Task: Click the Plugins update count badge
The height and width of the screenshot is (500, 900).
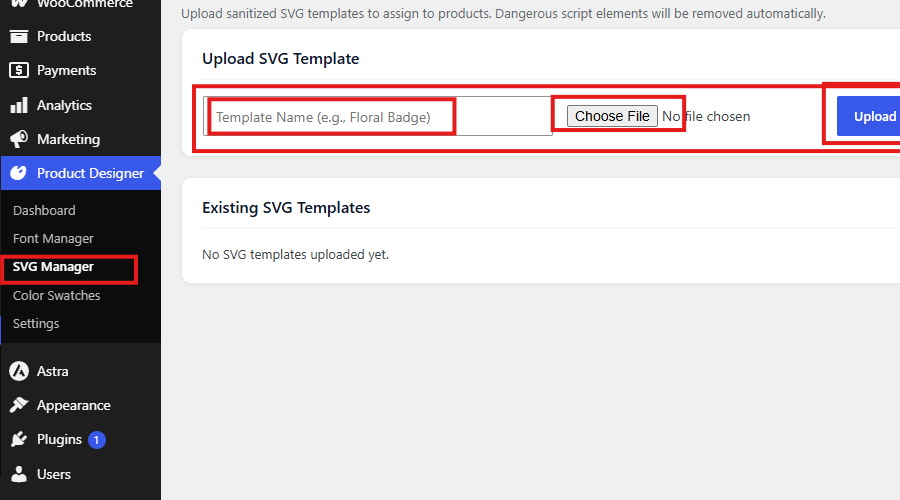Action: point(96,440)
